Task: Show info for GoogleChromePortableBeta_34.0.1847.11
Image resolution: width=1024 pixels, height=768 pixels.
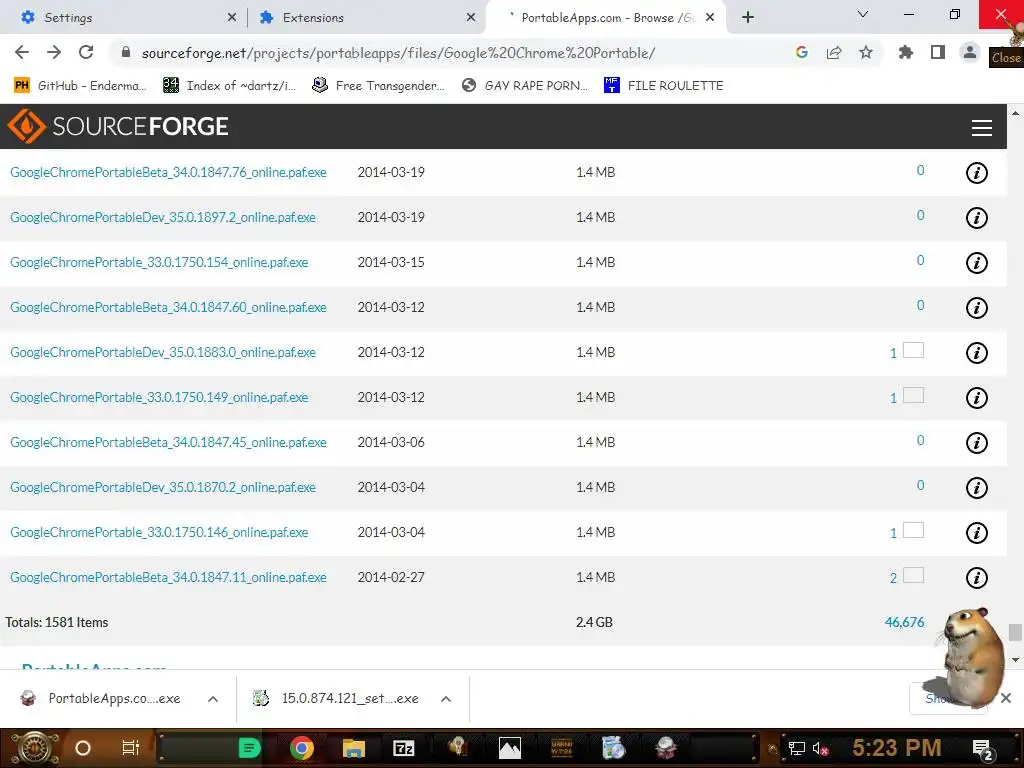Action: [x=976, y=578]
